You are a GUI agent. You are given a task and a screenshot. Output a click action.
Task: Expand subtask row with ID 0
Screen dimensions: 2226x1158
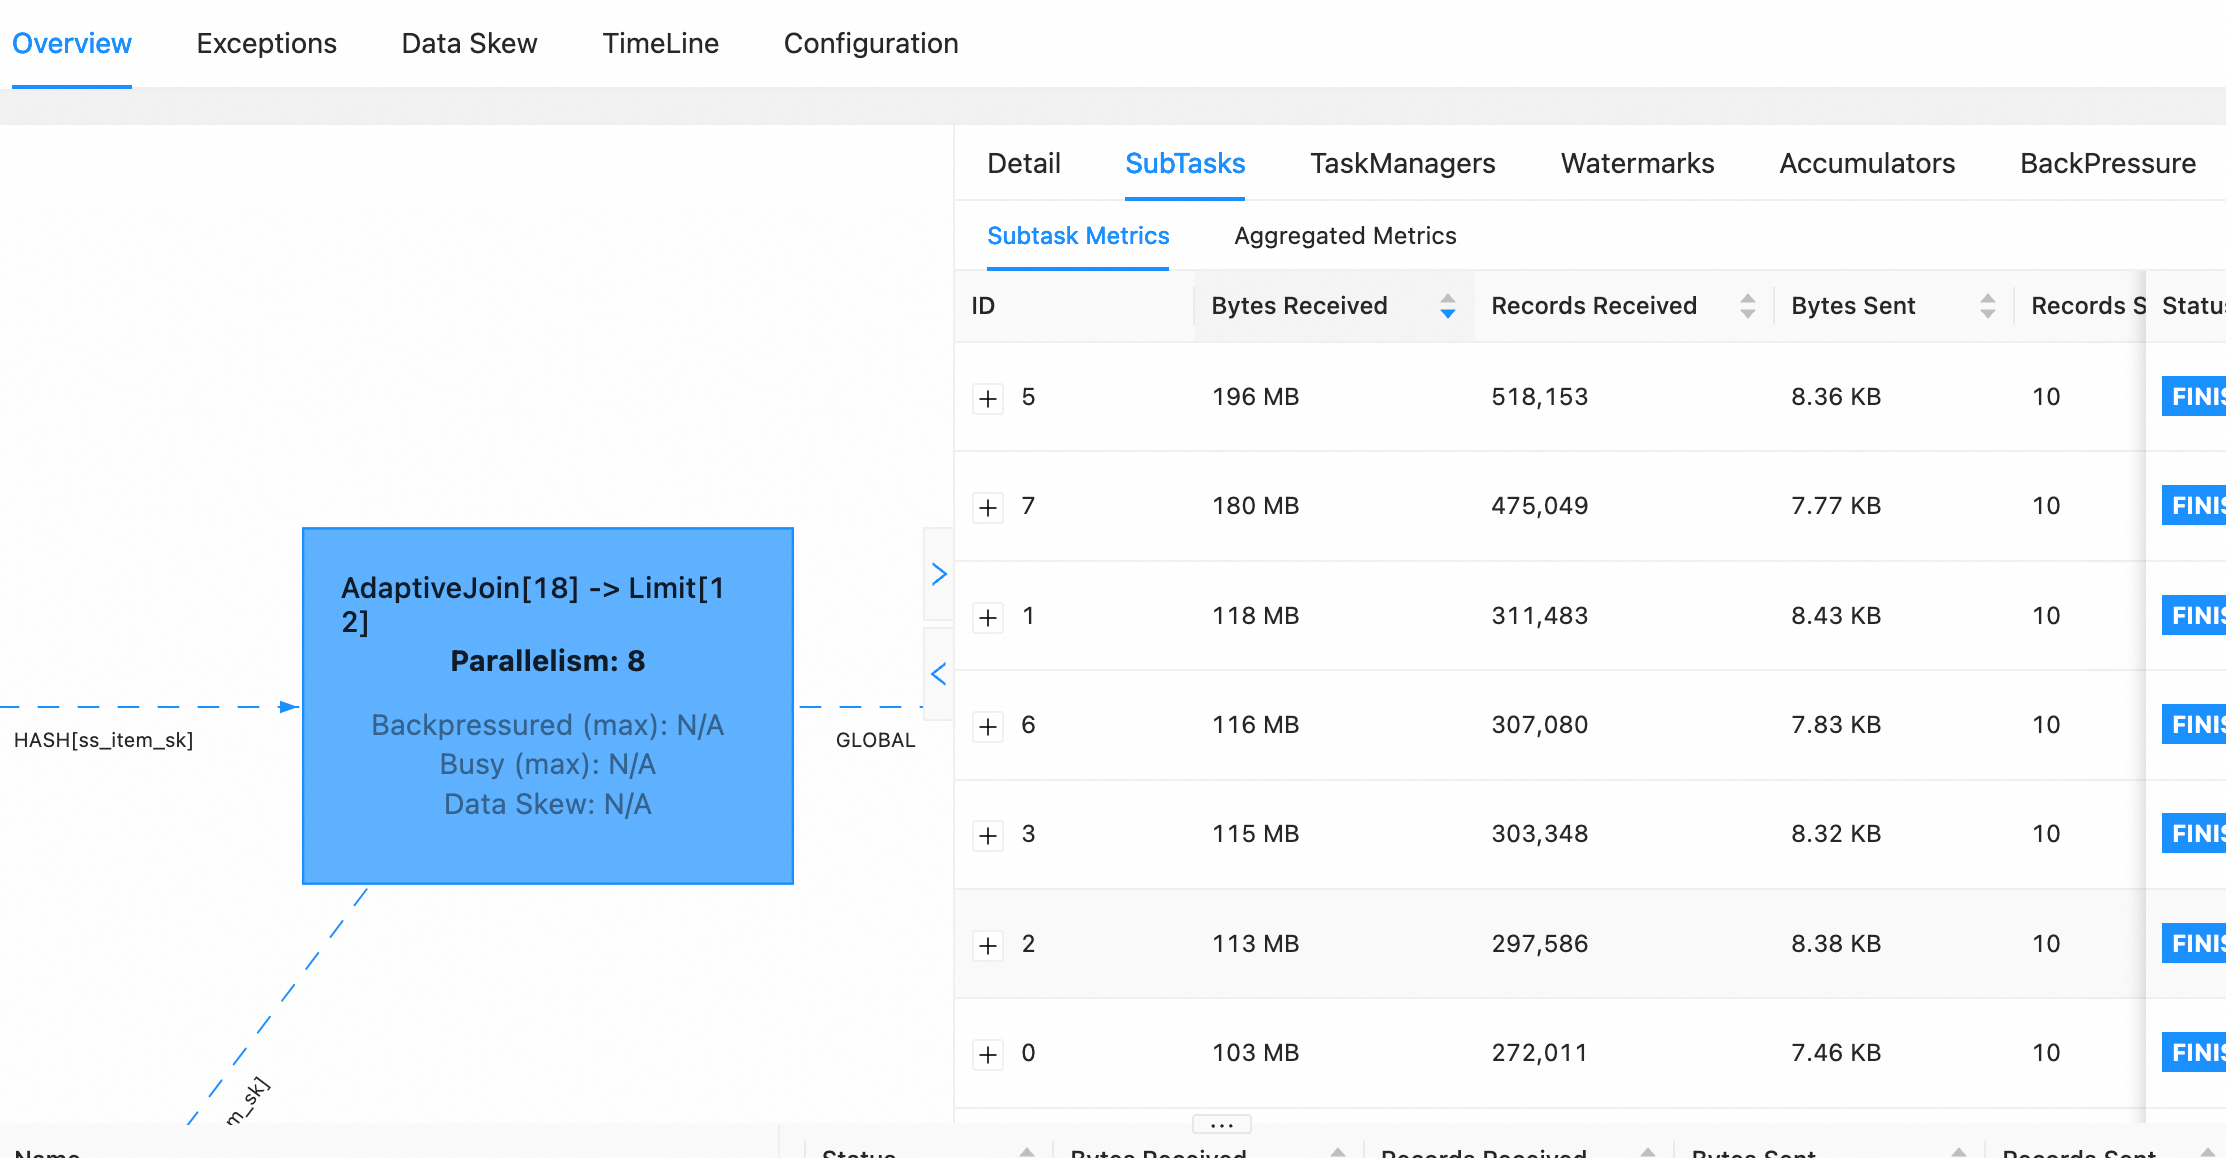pyautogui.click(x=988, y=1054)
